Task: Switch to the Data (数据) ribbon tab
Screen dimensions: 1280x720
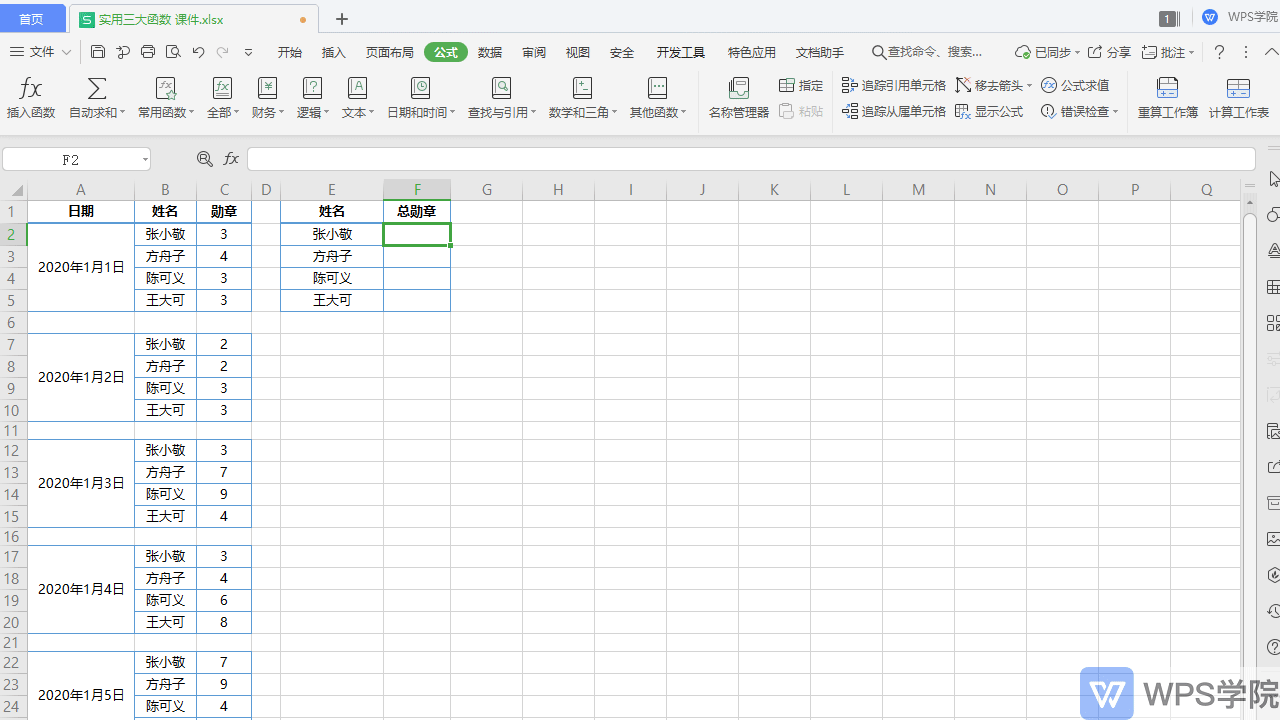Action: [490, 52]
